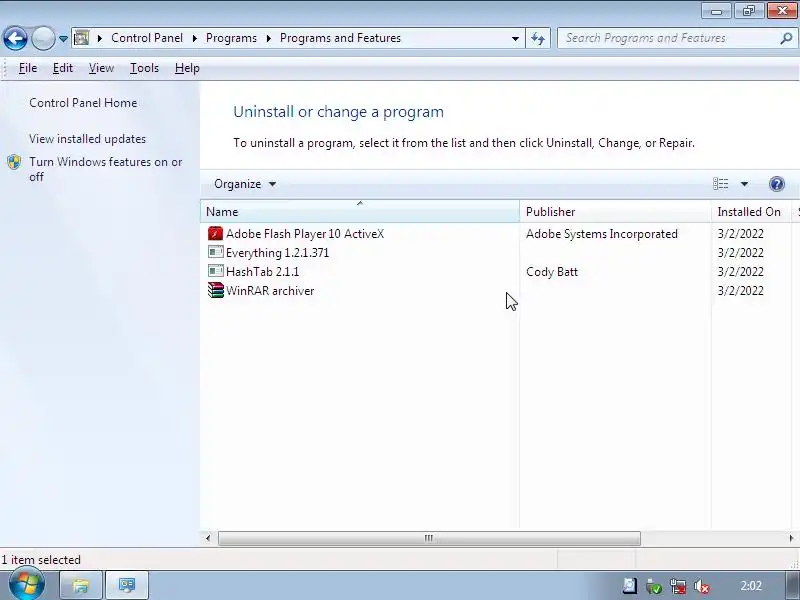Click the muted volume speaker tray icon
Image resolution: width=800 pixels, height=600 pixels.
(x=702, y=586)
